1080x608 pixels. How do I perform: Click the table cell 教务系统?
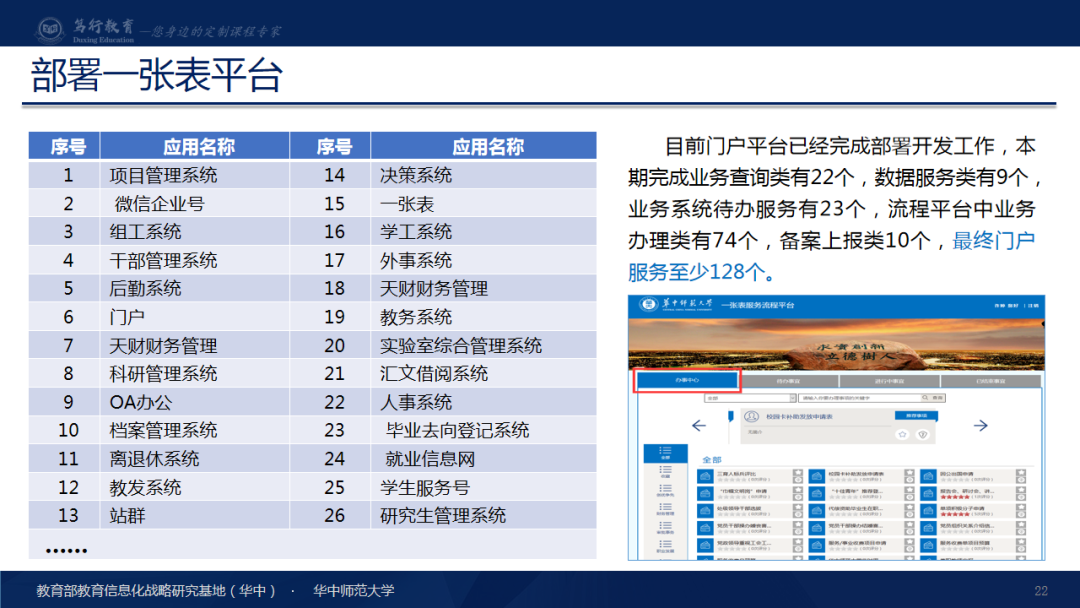click(416, 317)
